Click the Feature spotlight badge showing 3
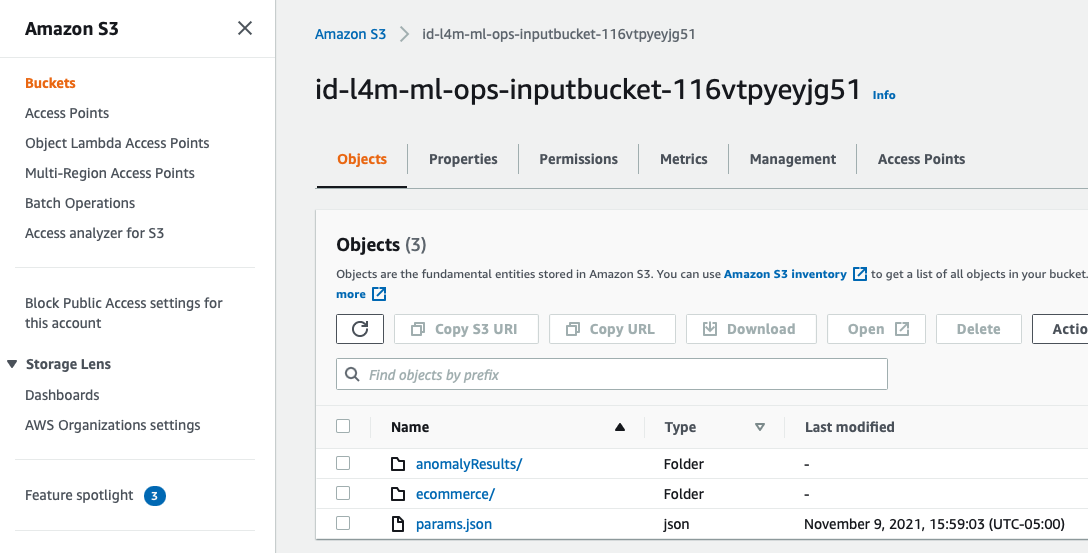The width and height of the screenshot is (1088, 553). click(x=155, y=495)
